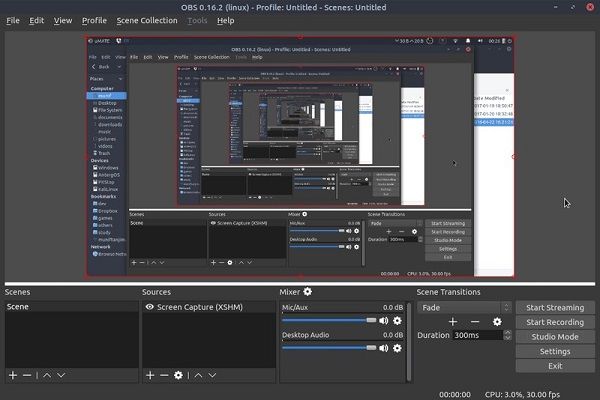
Task: Move source up in Sources list
Action: (x=198, y=376)
